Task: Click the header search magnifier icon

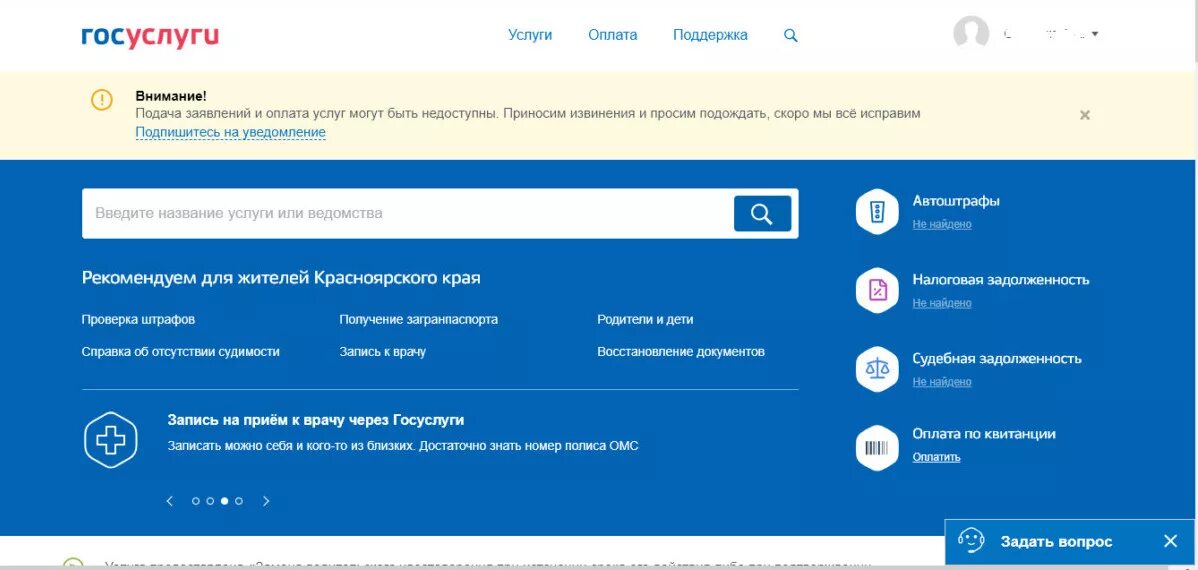Action: pos(791,35)
